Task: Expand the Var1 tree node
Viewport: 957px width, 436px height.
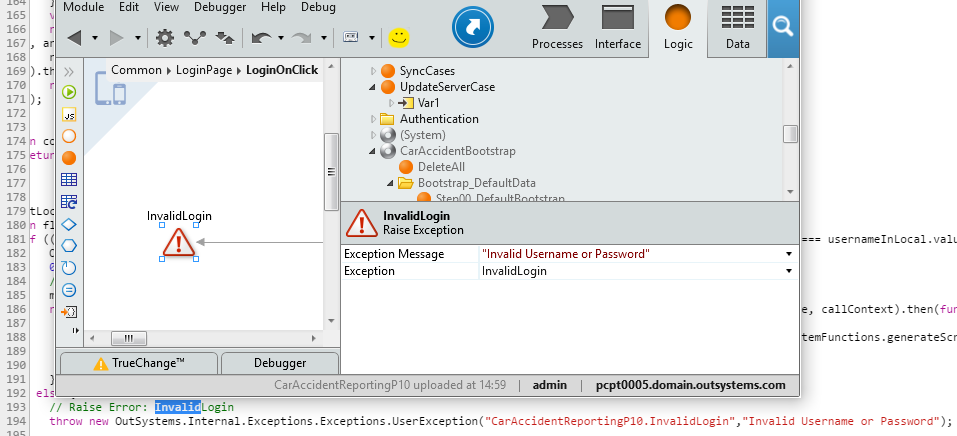Action: pyautogui.click(x=391, y=103)
